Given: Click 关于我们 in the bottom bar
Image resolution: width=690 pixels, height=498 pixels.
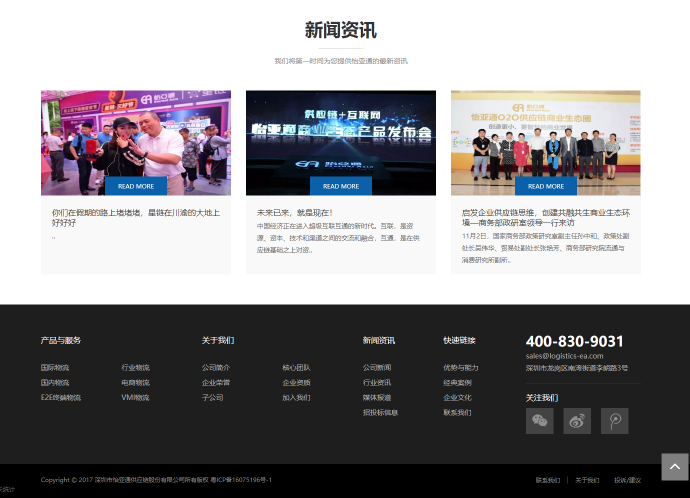Looking at the screenshot, I should (x=587, y=480).
